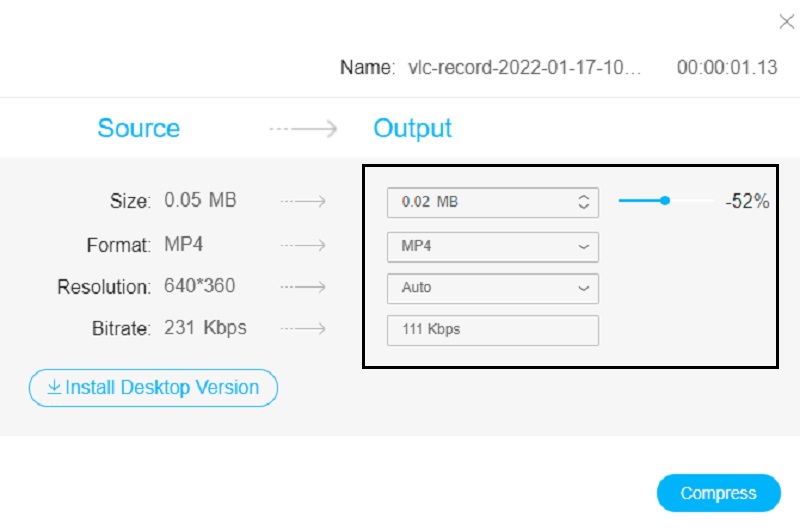Image resolution: width=800 pixels, height=530 pixels.
Task: Select the Source heading
Action: click(x=138, y=129)
